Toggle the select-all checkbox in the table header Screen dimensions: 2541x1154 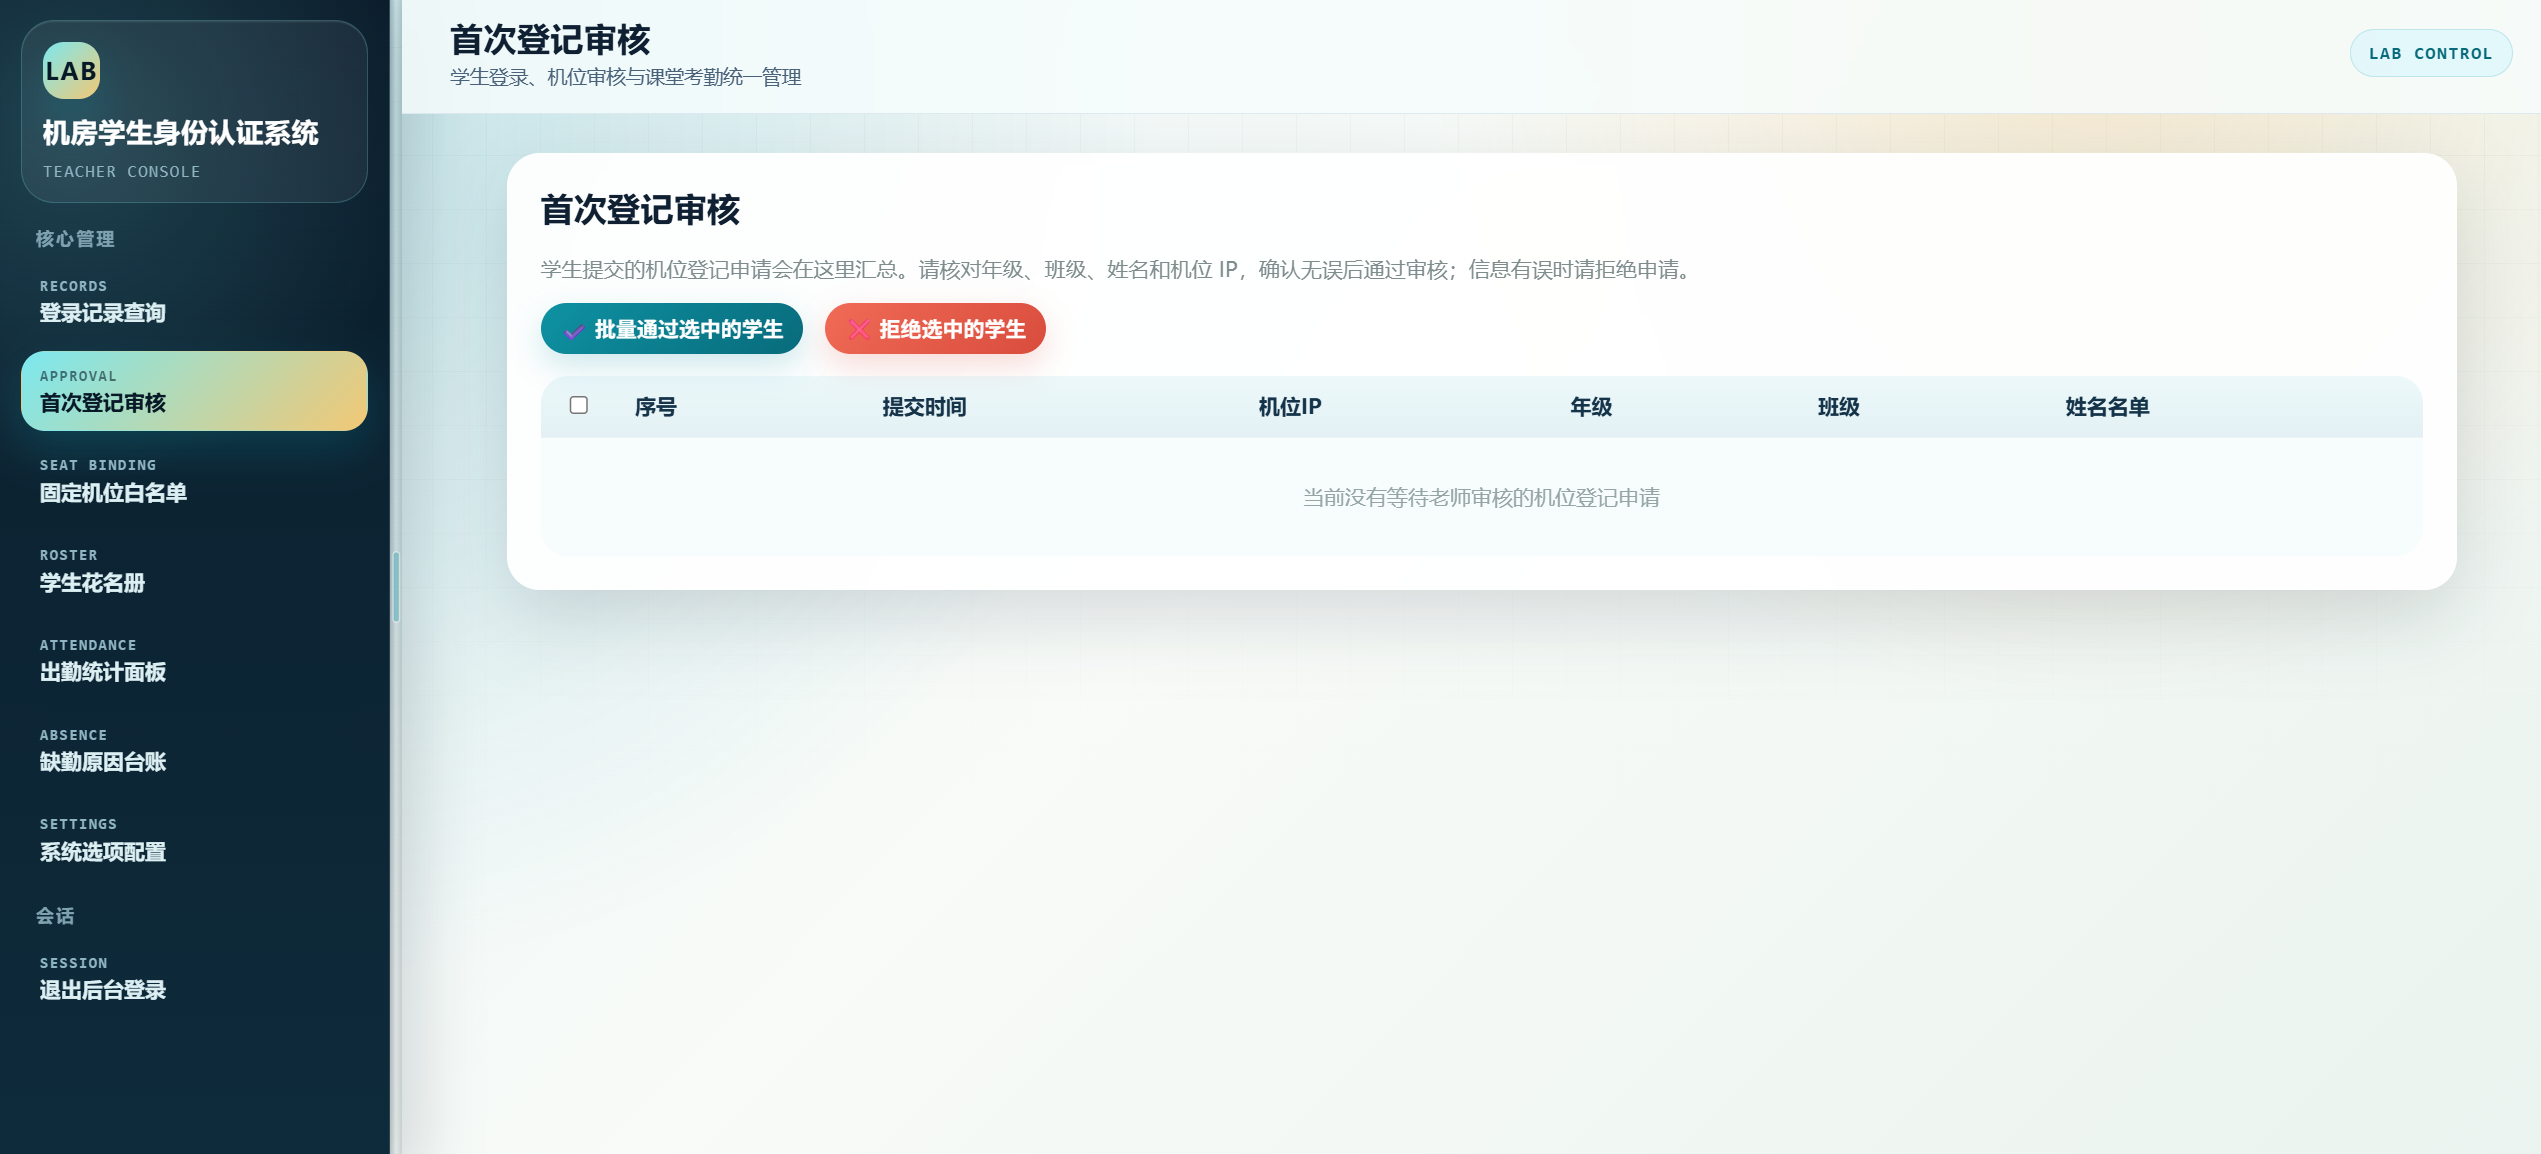(x=578, y=405)
